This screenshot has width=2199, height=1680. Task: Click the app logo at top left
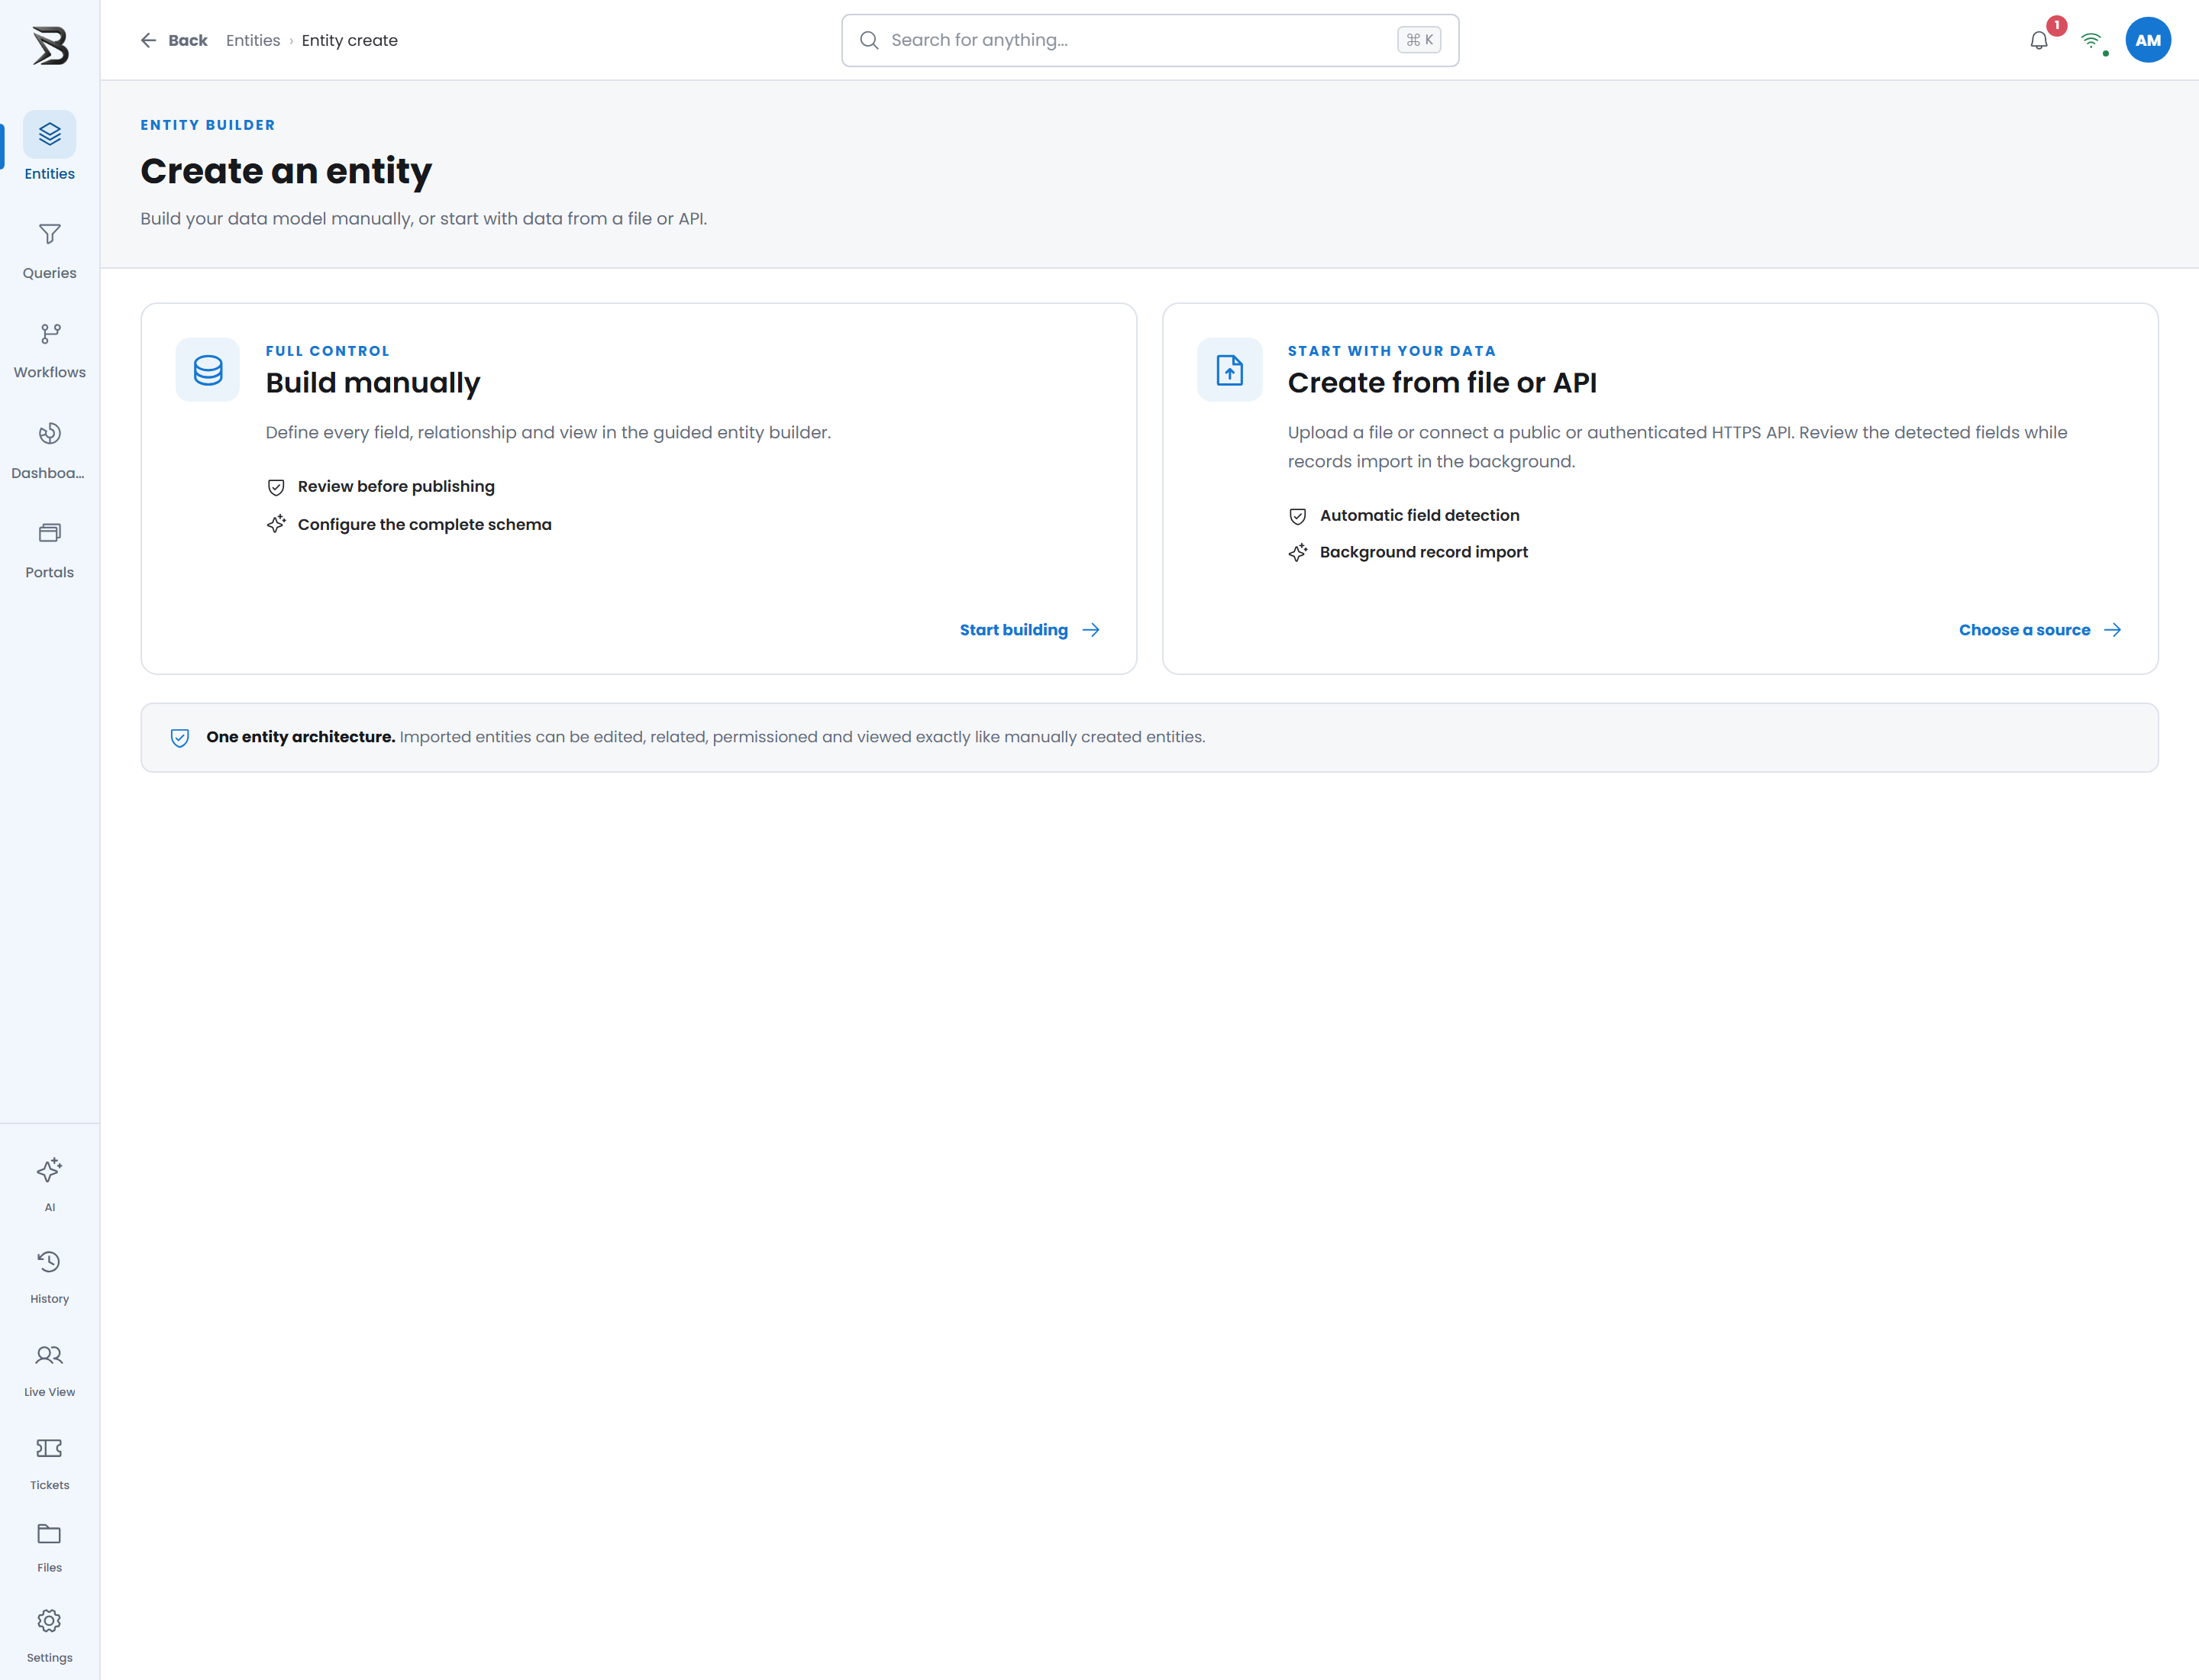pos(50,46)
